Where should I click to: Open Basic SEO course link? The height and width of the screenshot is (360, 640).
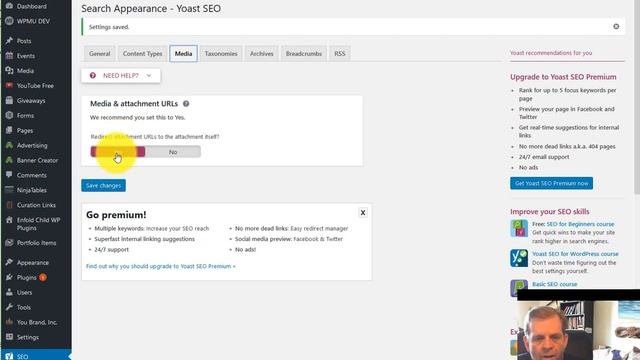[554, 284]
